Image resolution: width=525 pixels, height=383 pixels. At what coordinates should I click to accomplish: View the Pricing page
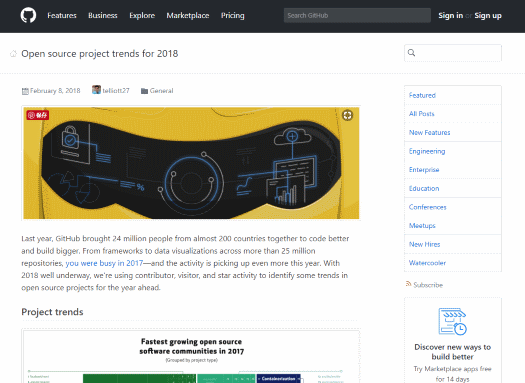click(233, 15)
